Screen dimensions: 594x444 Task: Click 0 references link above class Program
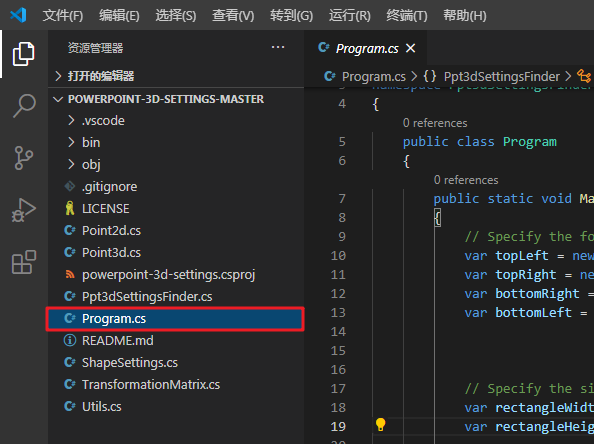(x=435, y=123)
